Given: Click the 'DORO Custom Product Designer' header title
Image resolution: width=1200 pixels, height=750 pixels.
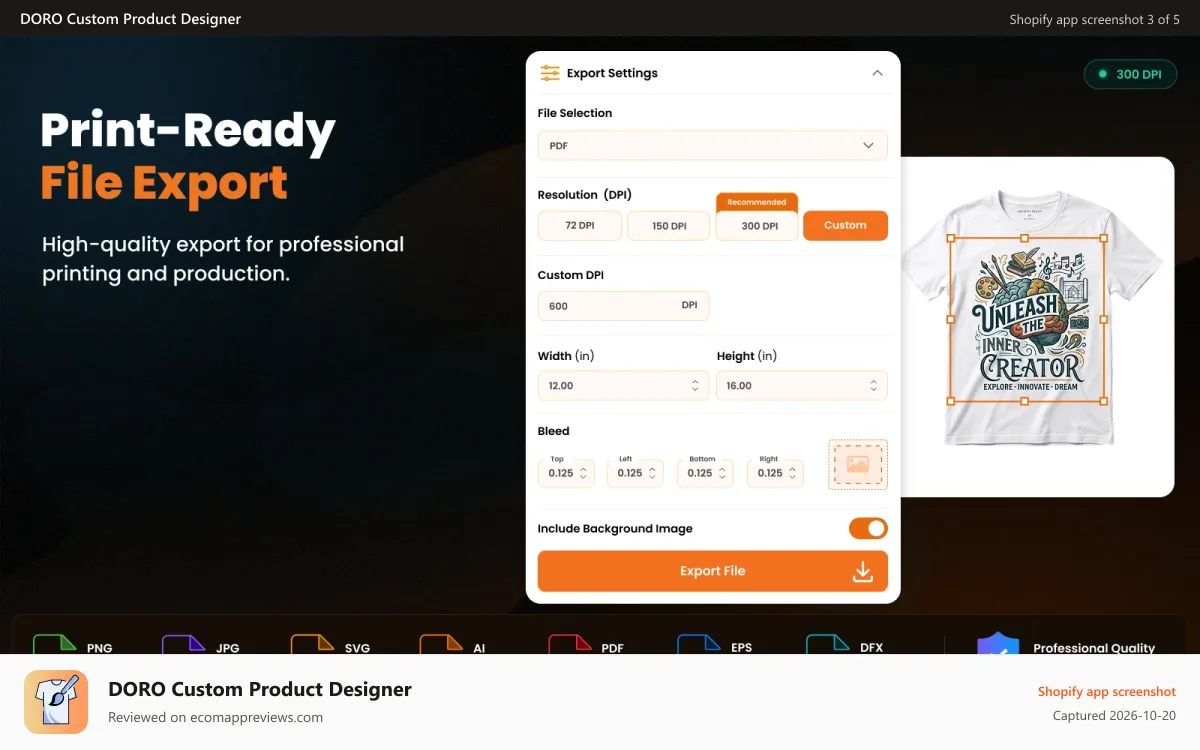Looking at the screenshot, I should pyautogui.click(x=130, y=19).
